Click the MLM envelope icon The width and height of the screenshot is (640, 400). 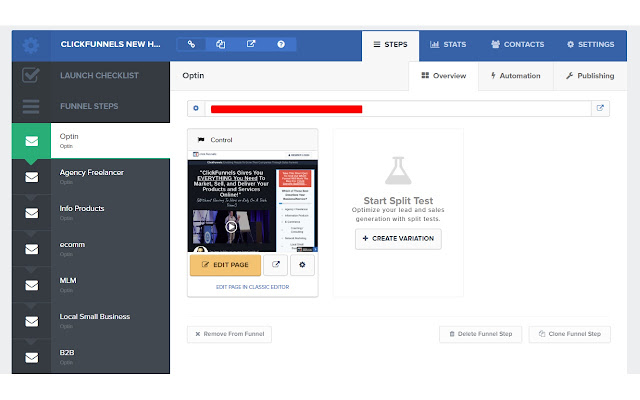click(31, 285)
